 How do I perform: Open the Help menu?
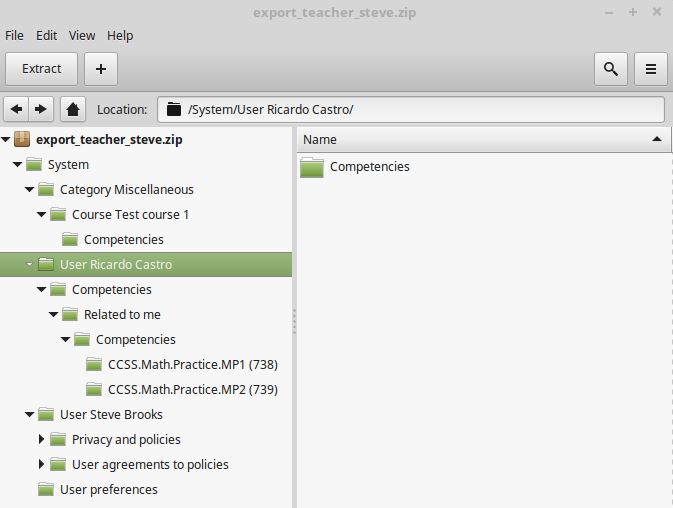120,36
